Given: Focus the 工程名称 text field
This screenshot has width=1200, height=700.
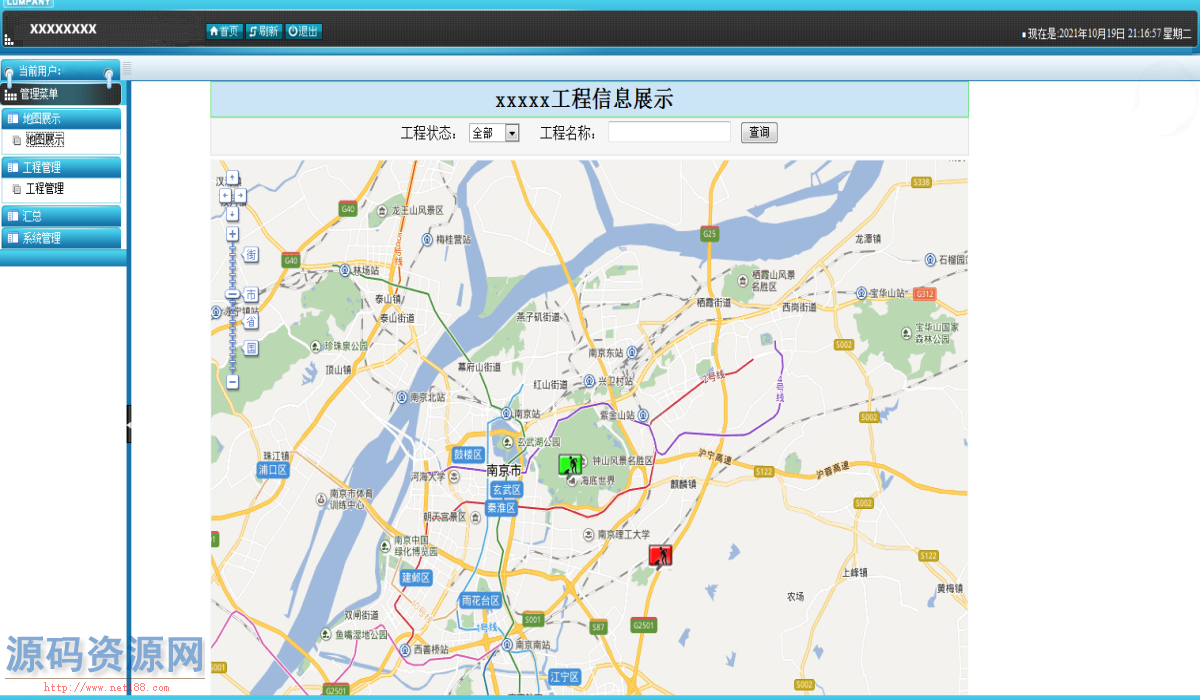Looking at the screenshot, I should point(669,133).
